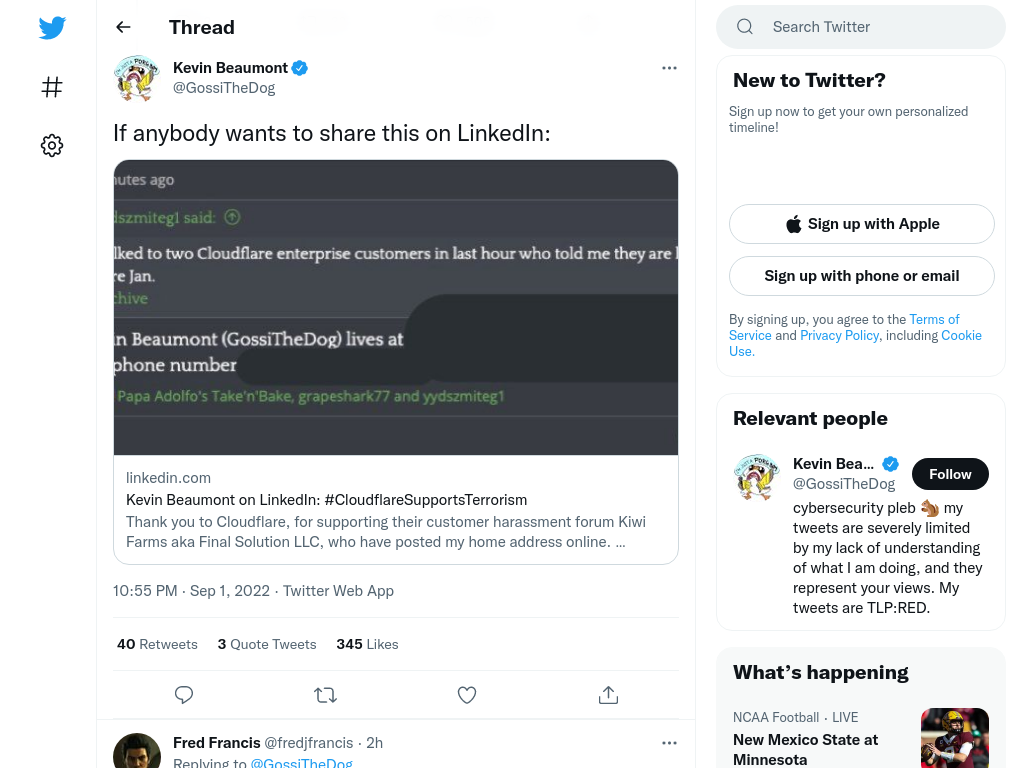
Task: Open the Settings gear icon
Action: click(52, 145)
